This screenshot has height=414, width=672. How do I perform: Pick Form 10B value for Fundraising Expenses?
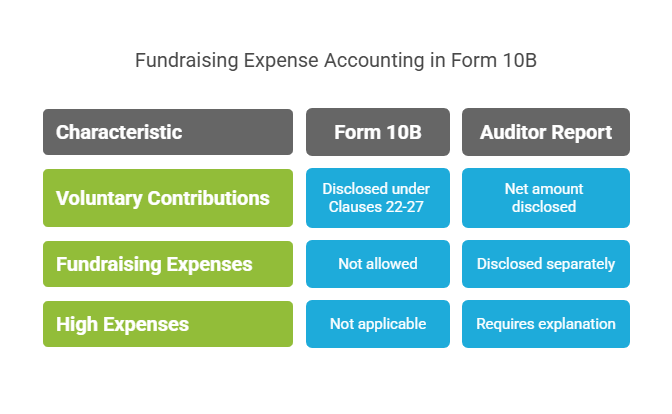coord(378,264)
